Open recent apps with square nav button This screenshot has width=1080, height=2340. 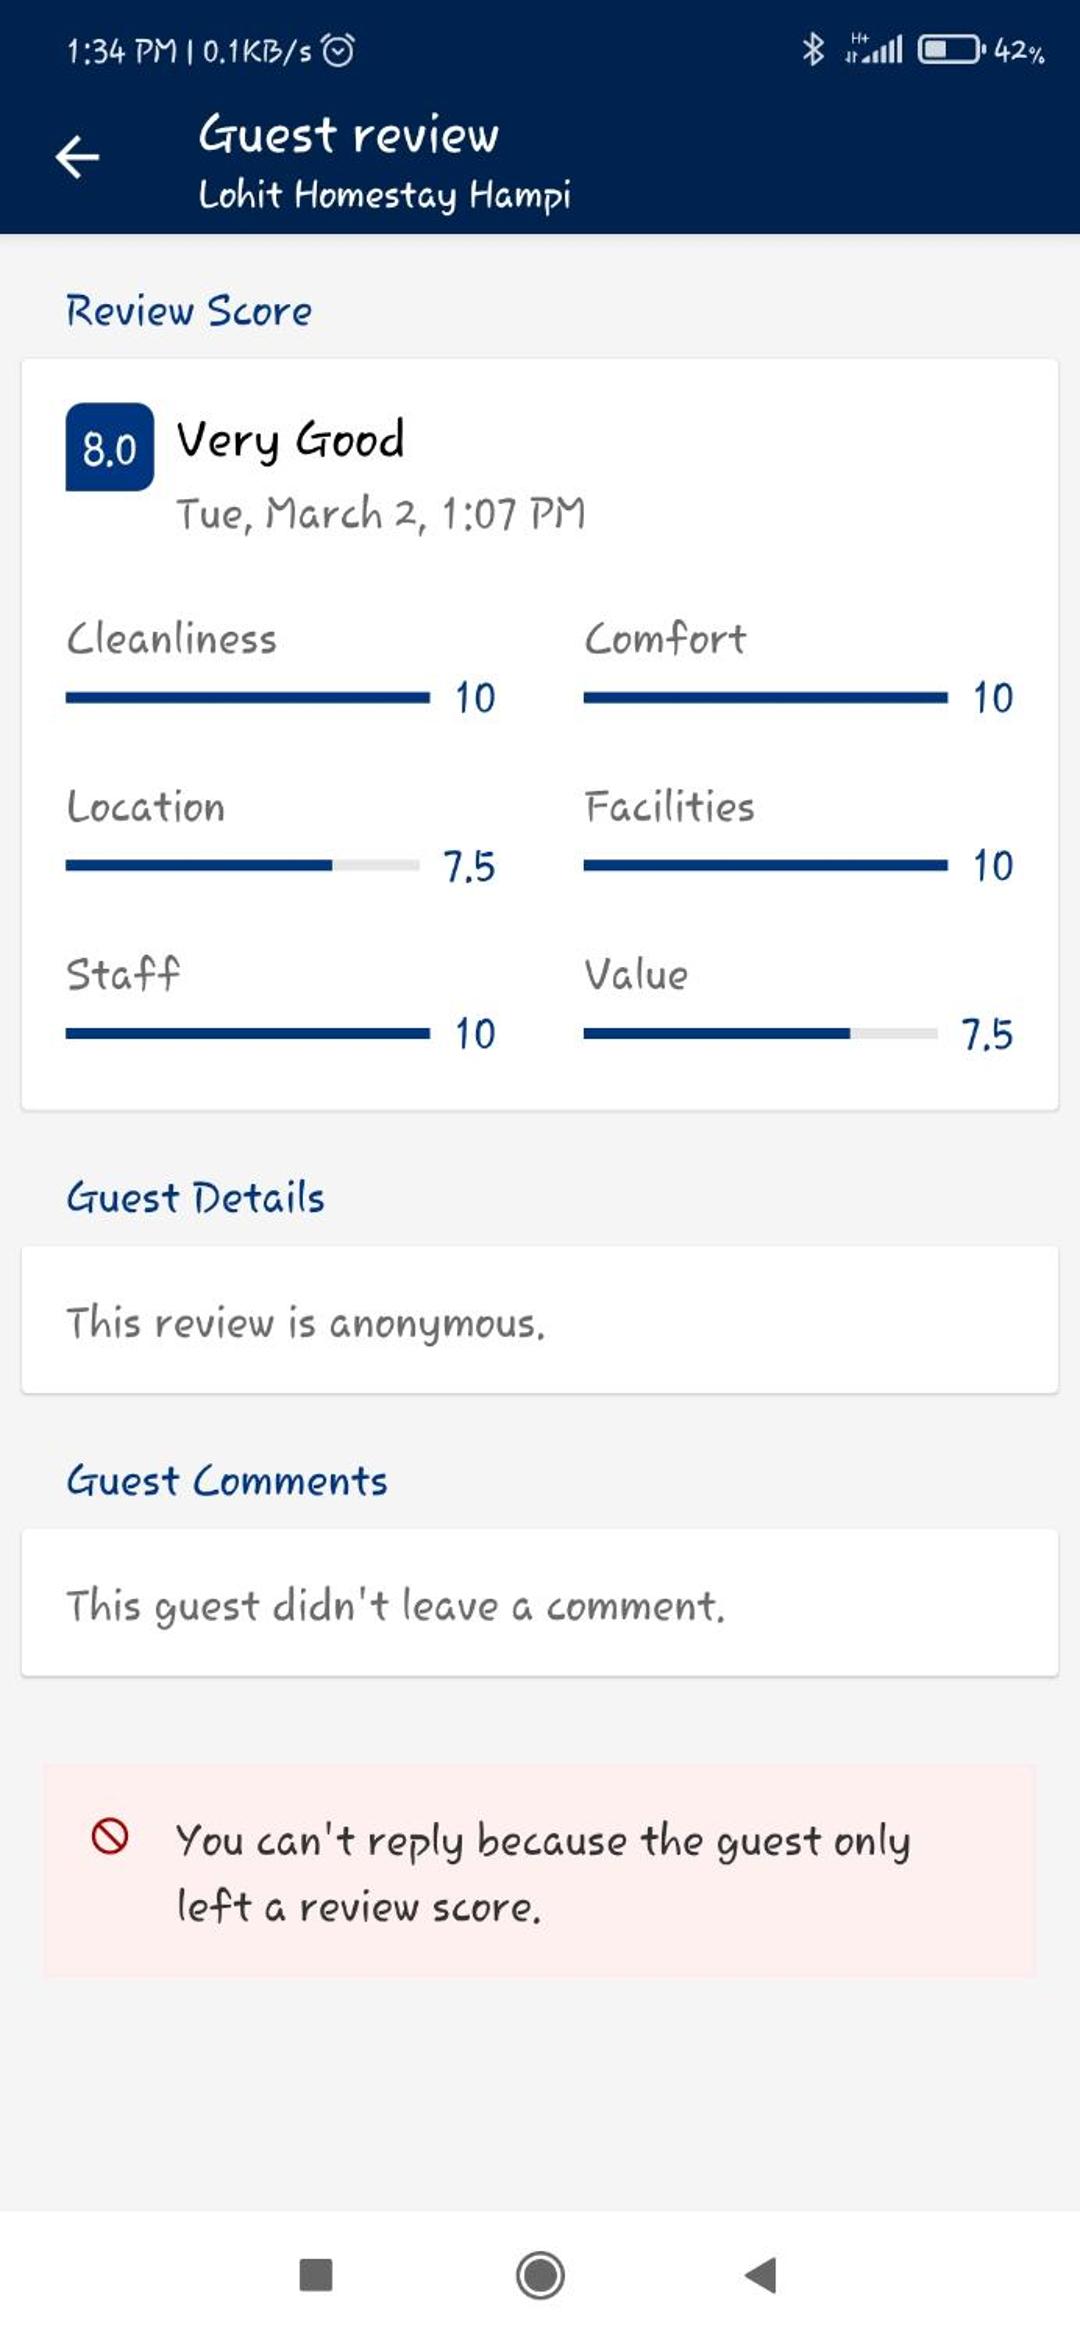point(316,2275)
